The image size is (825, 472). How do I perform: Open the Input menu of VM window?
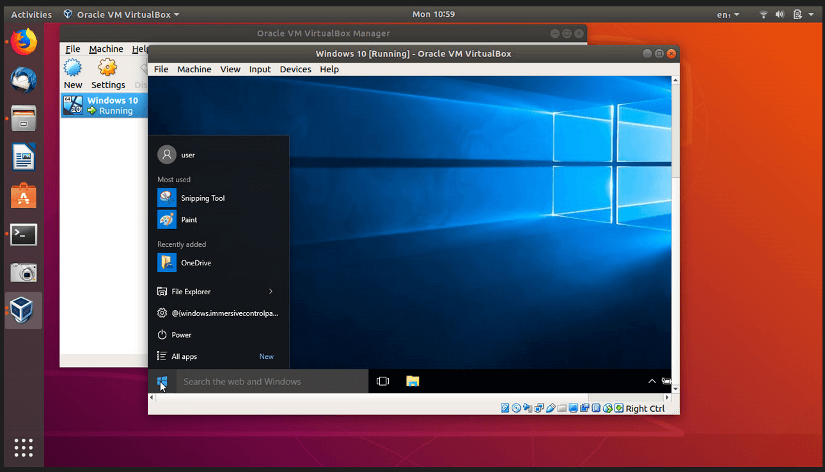pyautogui.click(x=259, y=69)
